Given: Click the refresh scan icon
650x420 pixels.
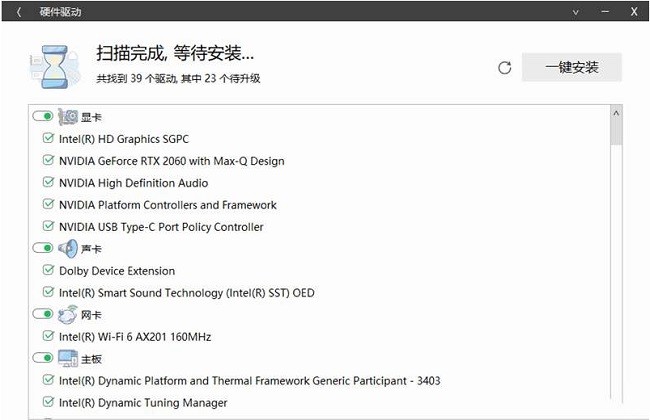Looking at the screenshot, I should click(504, 68).
